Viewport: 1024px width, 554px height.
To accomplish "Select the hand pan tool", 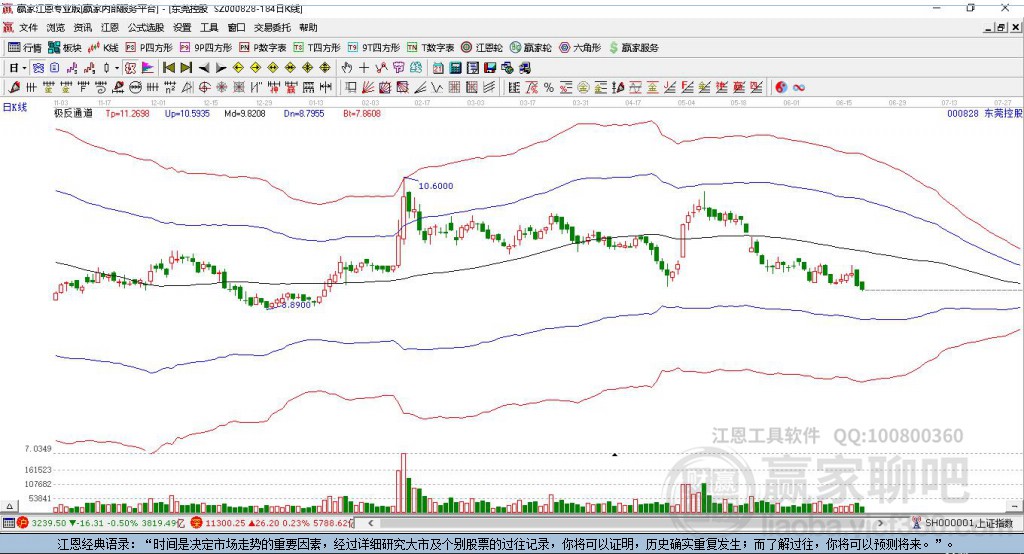I will click(x=347, y=67).
